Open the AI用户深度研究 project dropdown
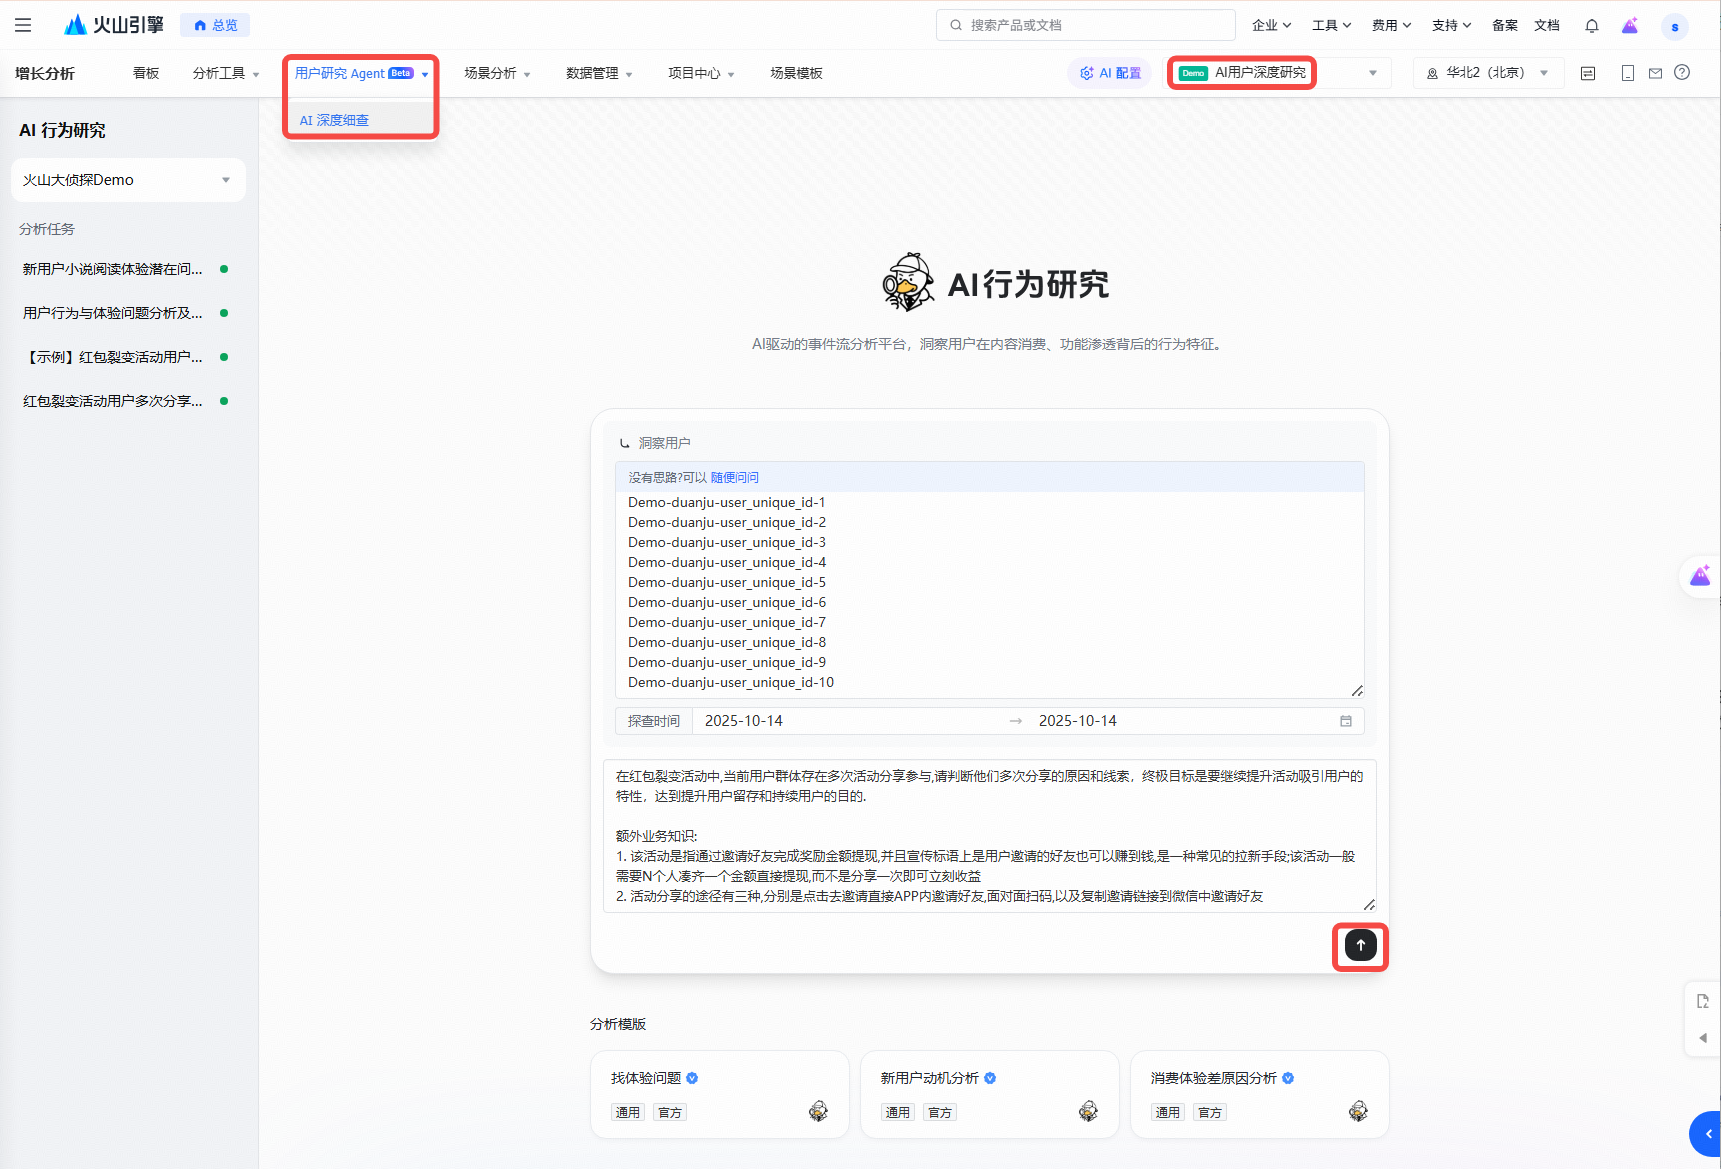The image size is (1721, 1169). (1279, 73)
